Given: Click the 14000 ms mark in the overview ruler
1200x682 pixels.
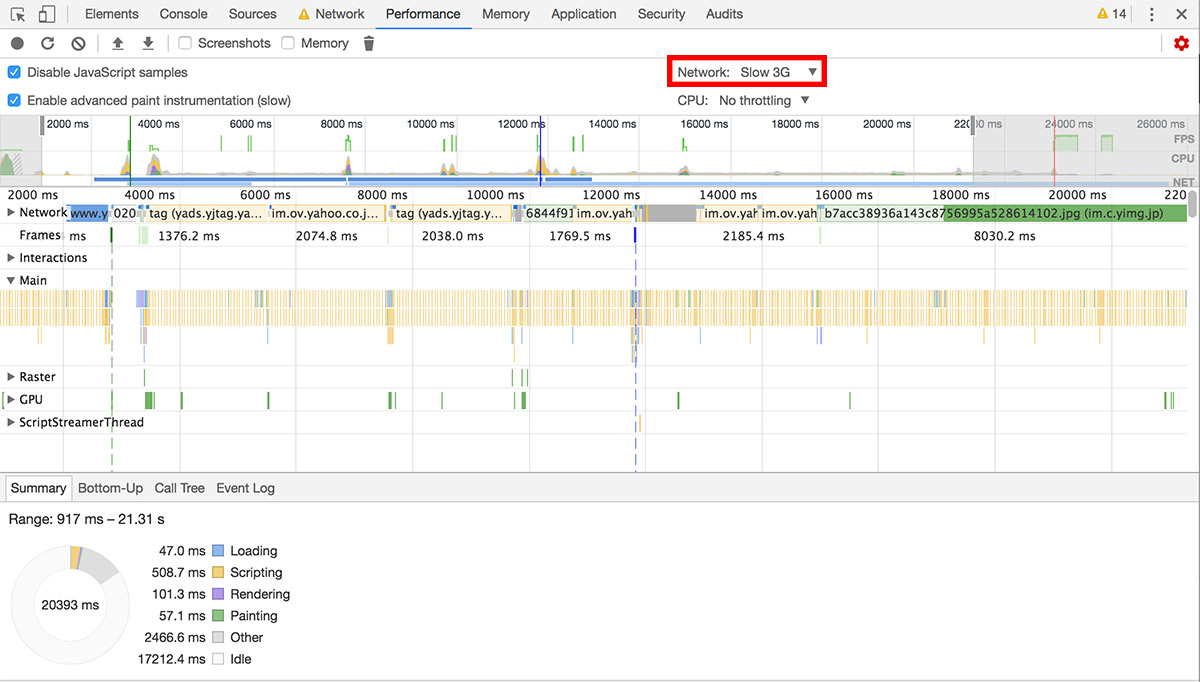Looking at the screenshot, I should point(612,124).
